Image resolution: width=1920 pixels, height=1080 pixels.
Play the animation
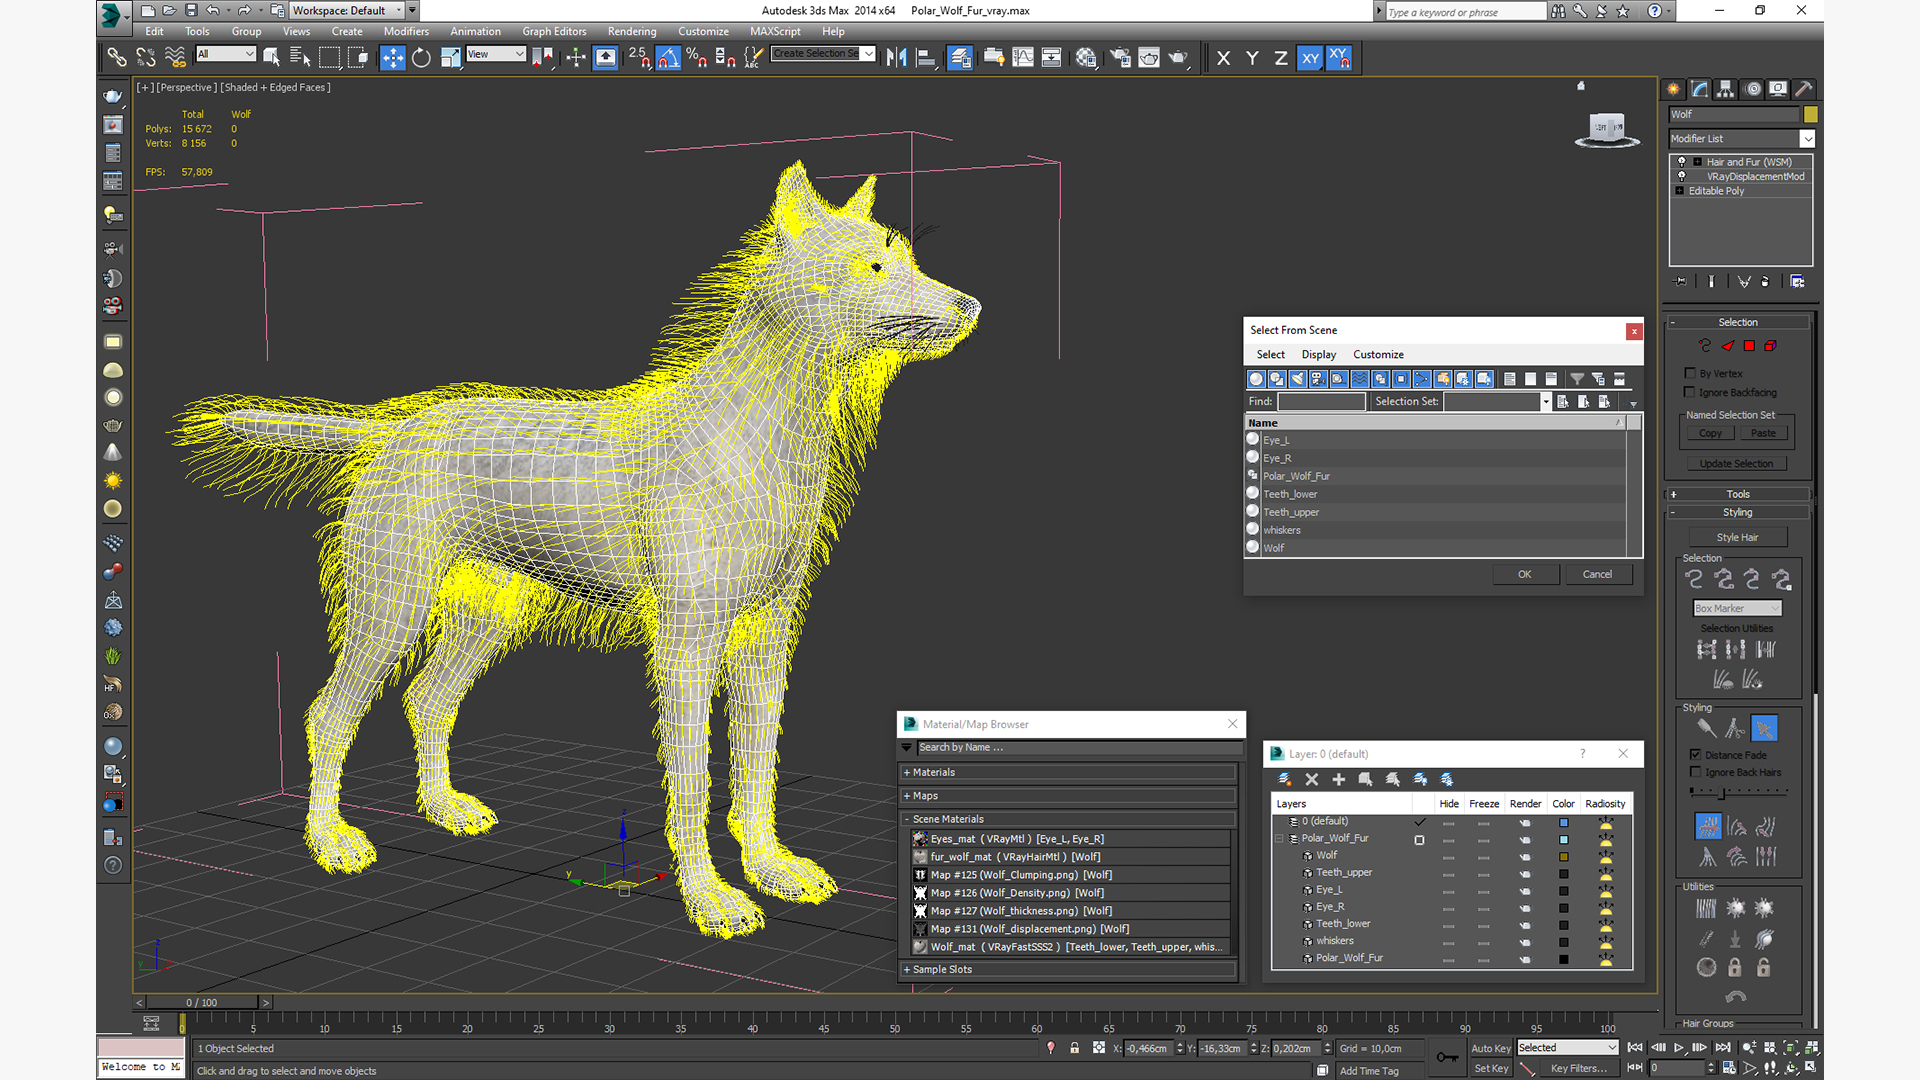pyautogui.click(x=1679, y=1047)
